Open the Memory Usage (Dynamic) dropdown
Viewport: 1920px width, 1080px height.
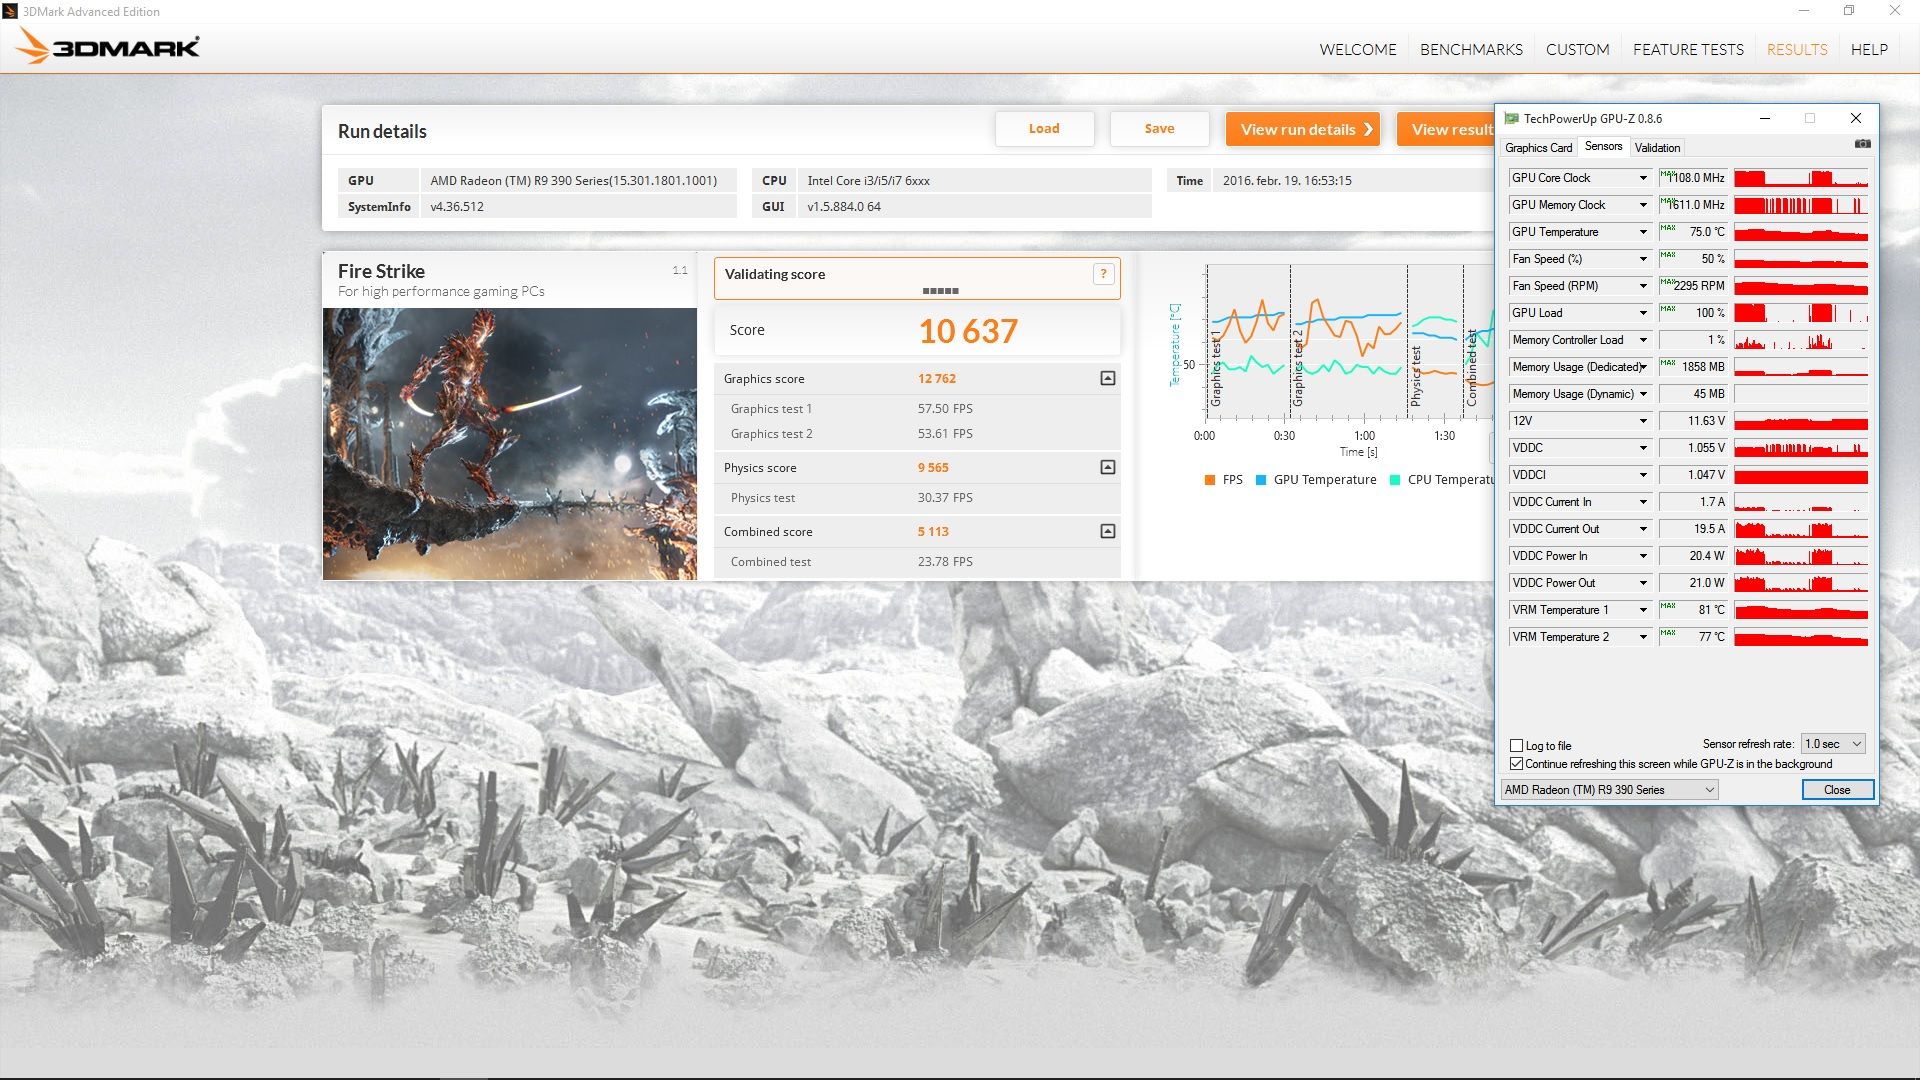point(1642,394)
